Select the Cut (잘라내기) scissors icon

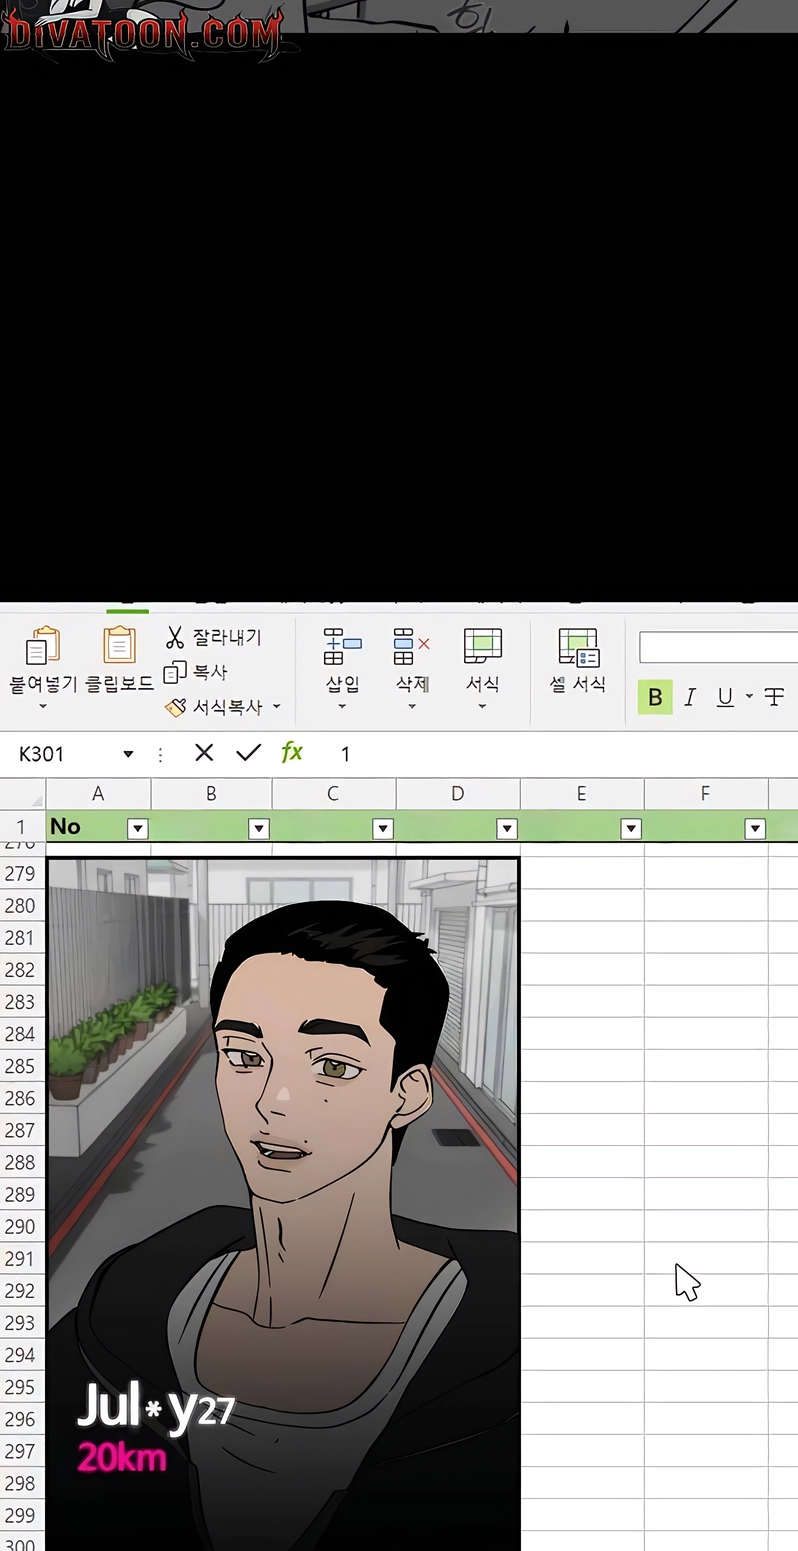pos(175,638)
